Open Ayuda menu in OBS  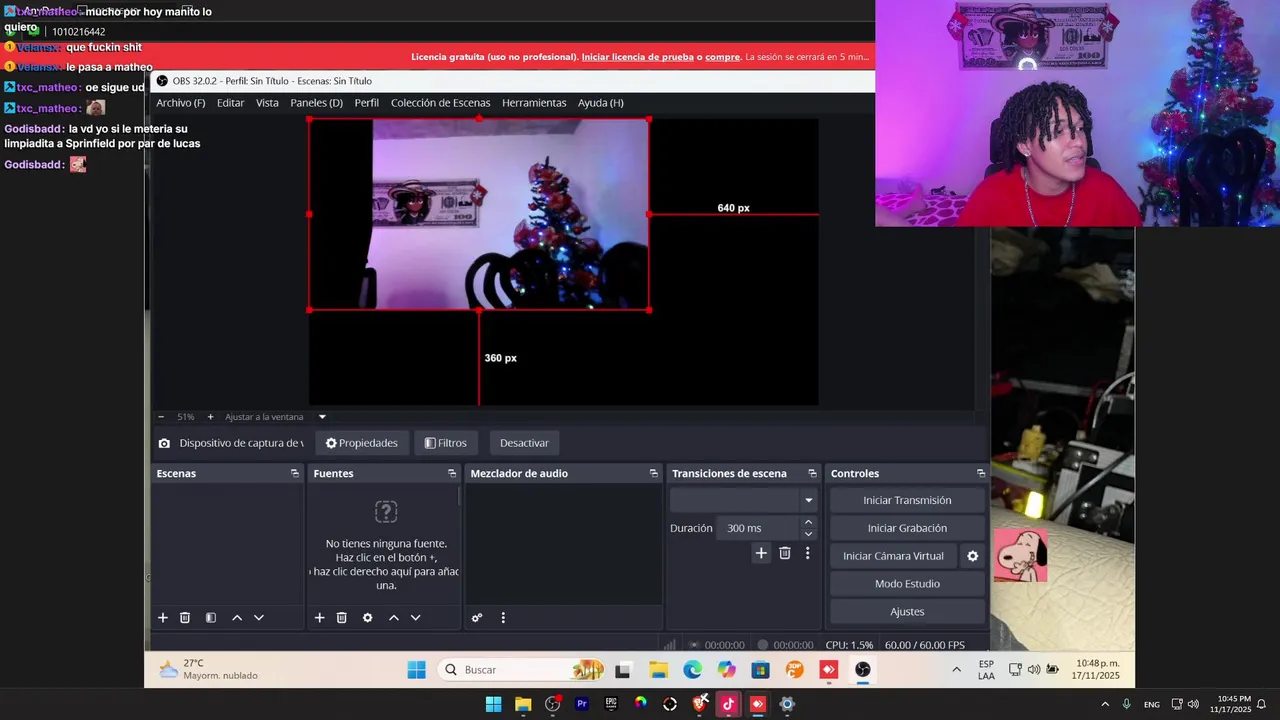point(600,103)
